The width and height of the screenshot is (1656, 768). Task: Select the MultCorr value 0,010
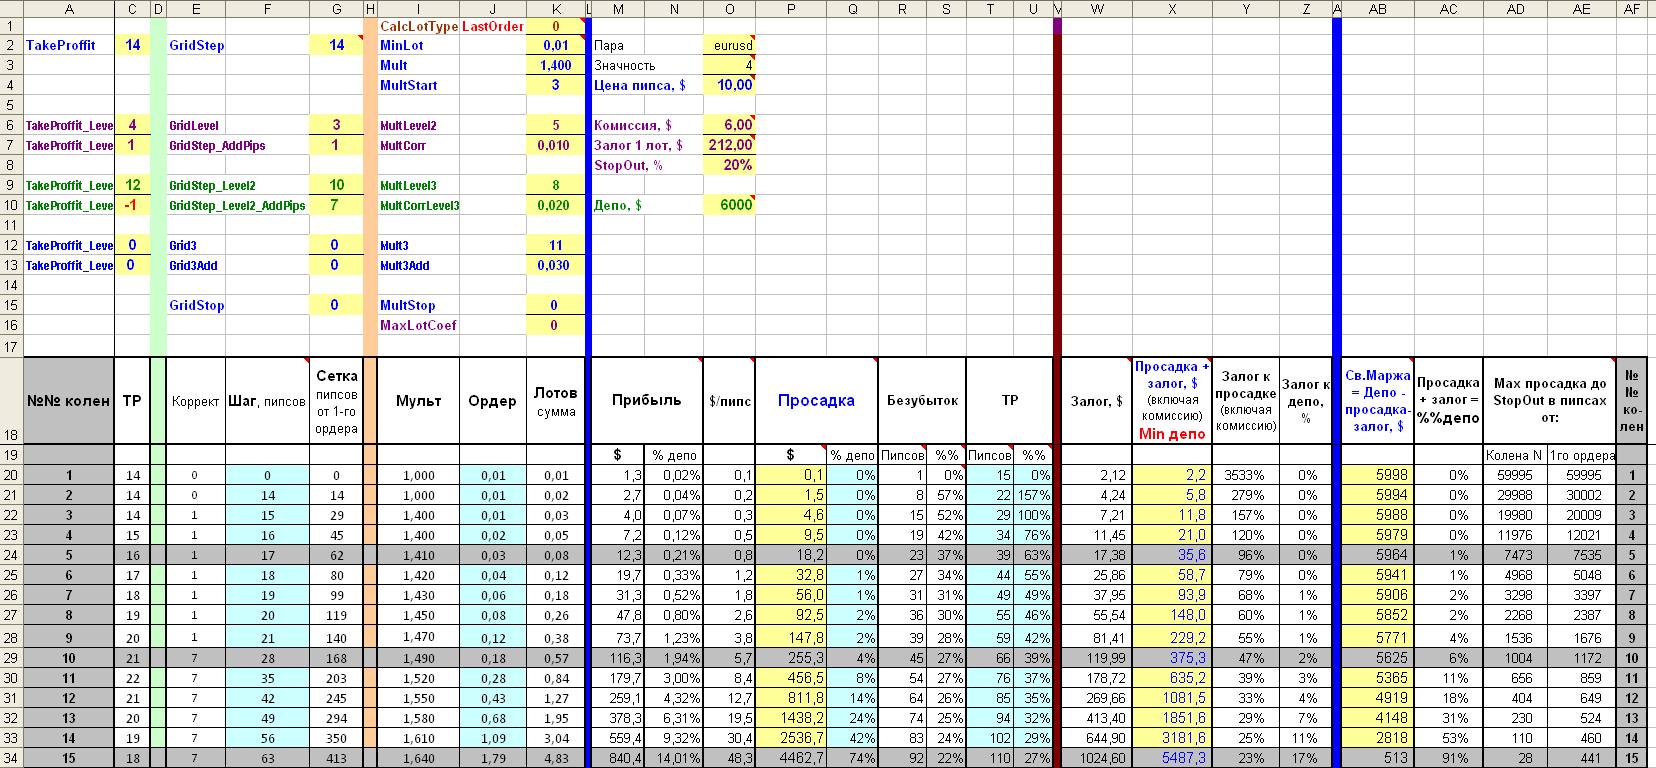pyautogui.click(x=555, y=145)
